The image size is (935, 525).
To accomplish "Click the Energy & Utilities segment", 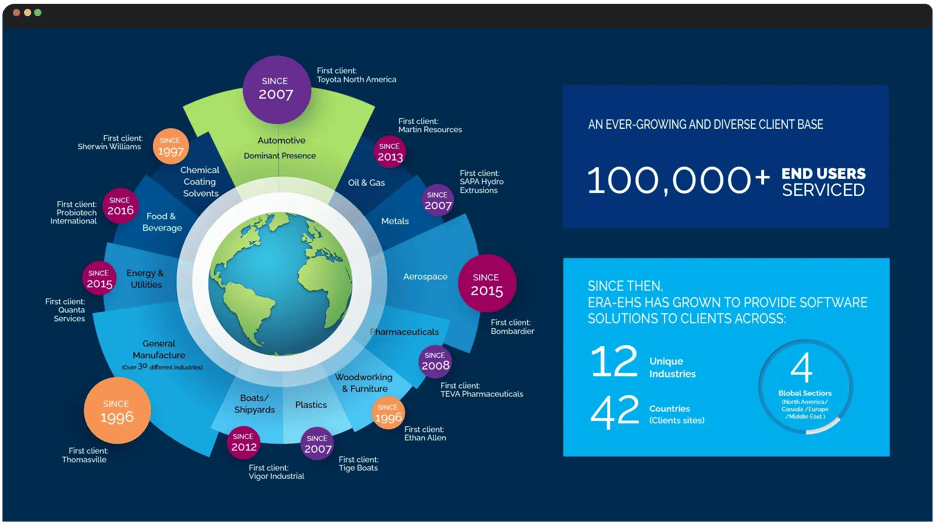I will pos(146,279).
